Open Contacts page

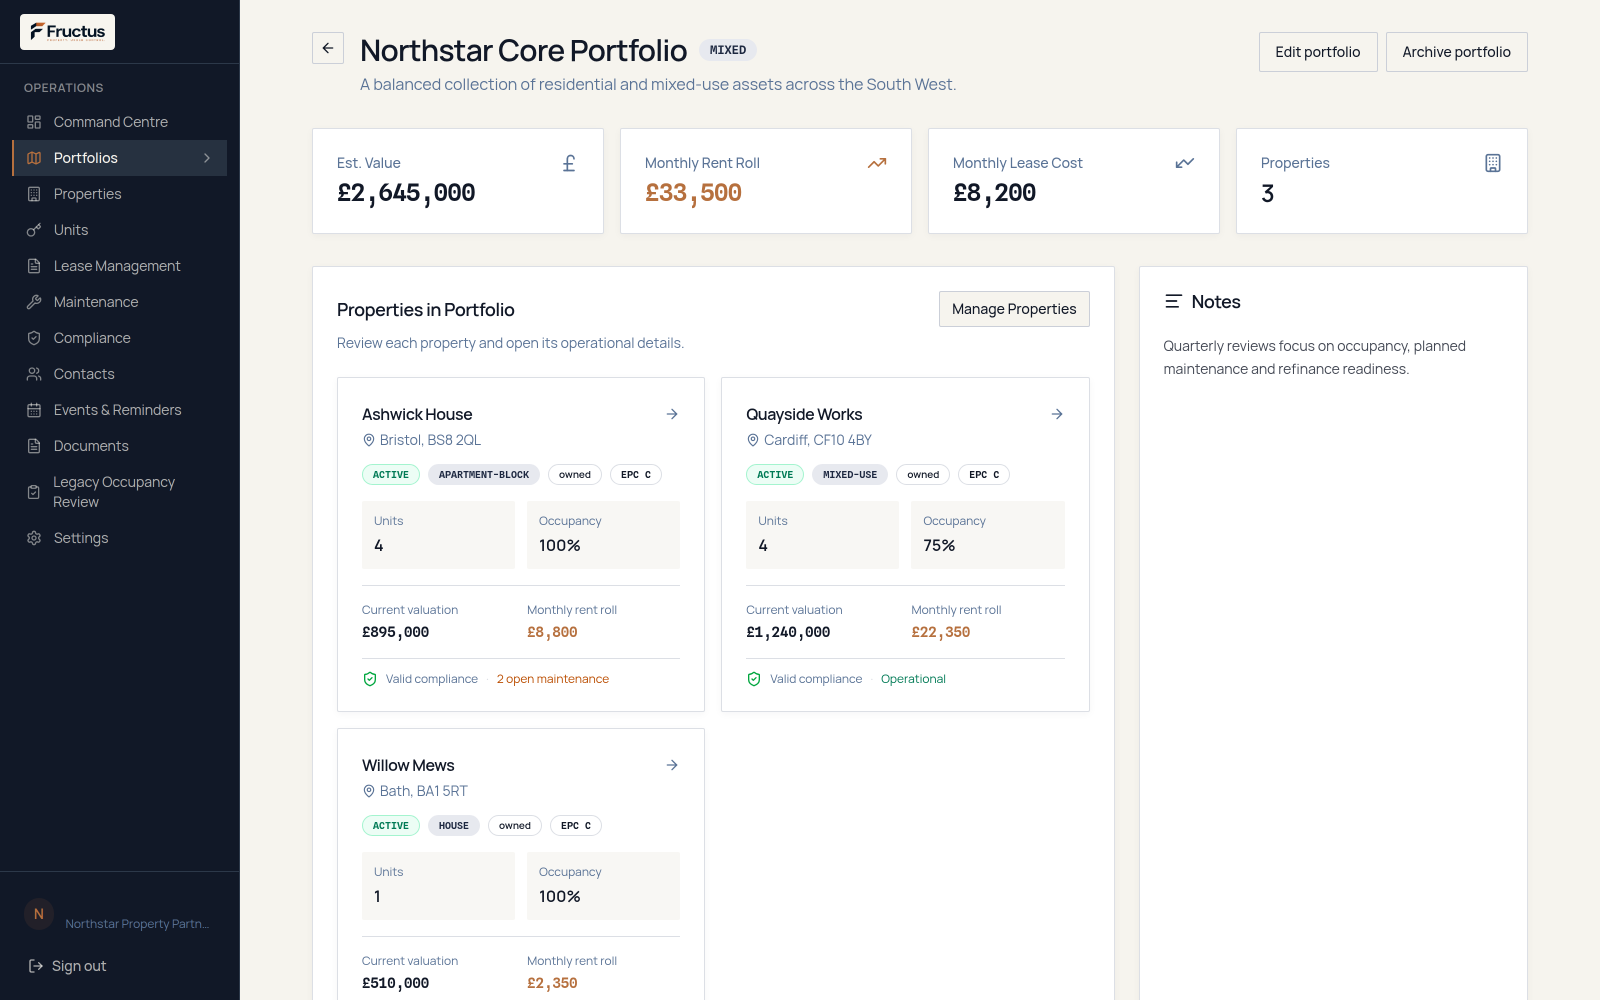(x=120, y=374)
